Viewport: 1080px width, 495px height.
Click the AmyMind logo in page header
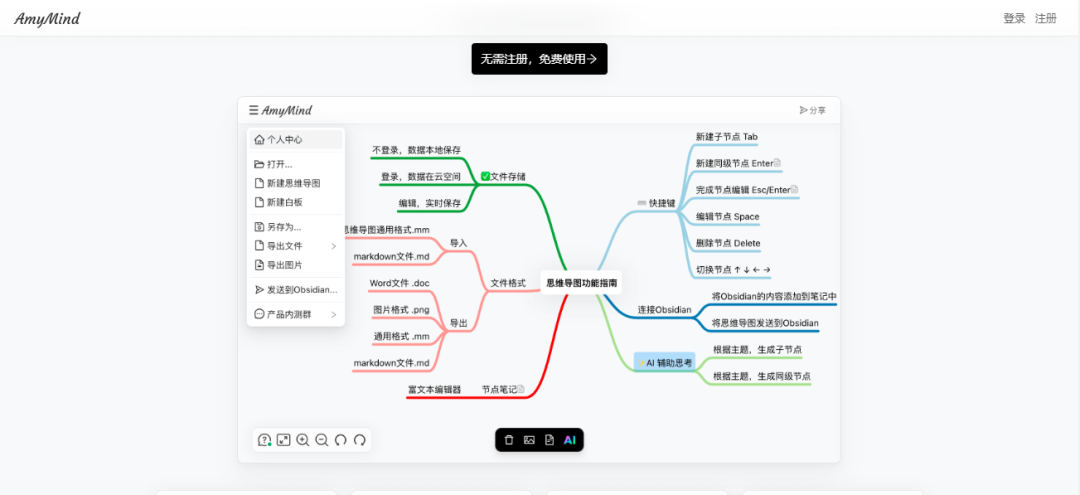[x=47, y=19]
